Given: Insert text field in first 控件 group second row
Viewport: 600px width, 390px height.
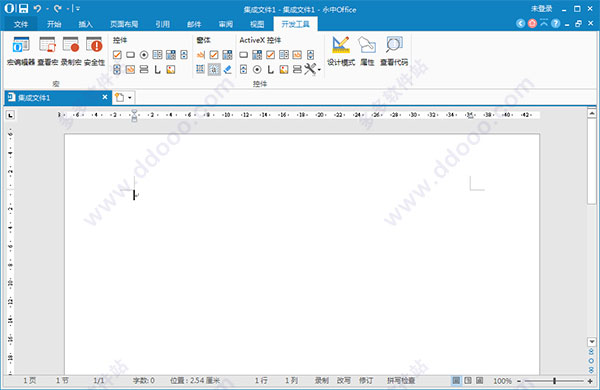Looking at the screenshot, I should [x=130, y=70].
